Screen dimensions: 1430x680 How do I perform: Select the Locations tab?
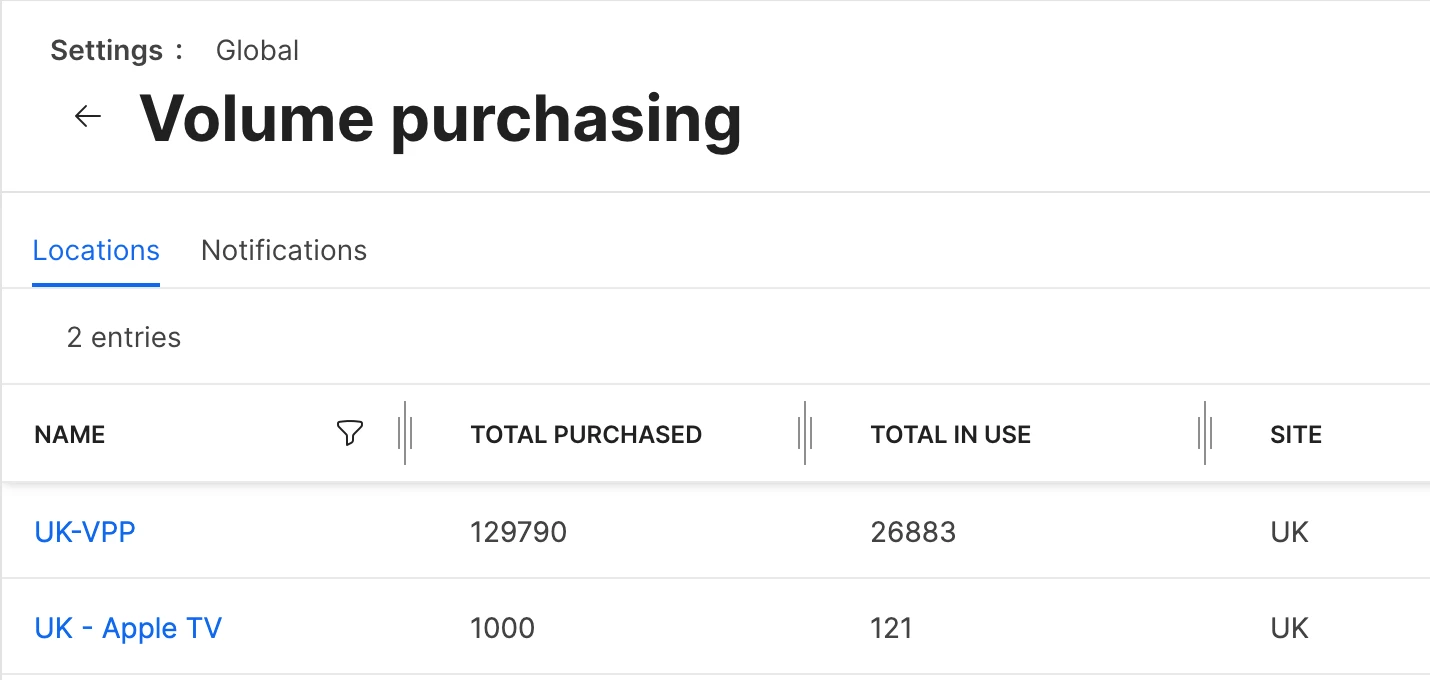96,250
